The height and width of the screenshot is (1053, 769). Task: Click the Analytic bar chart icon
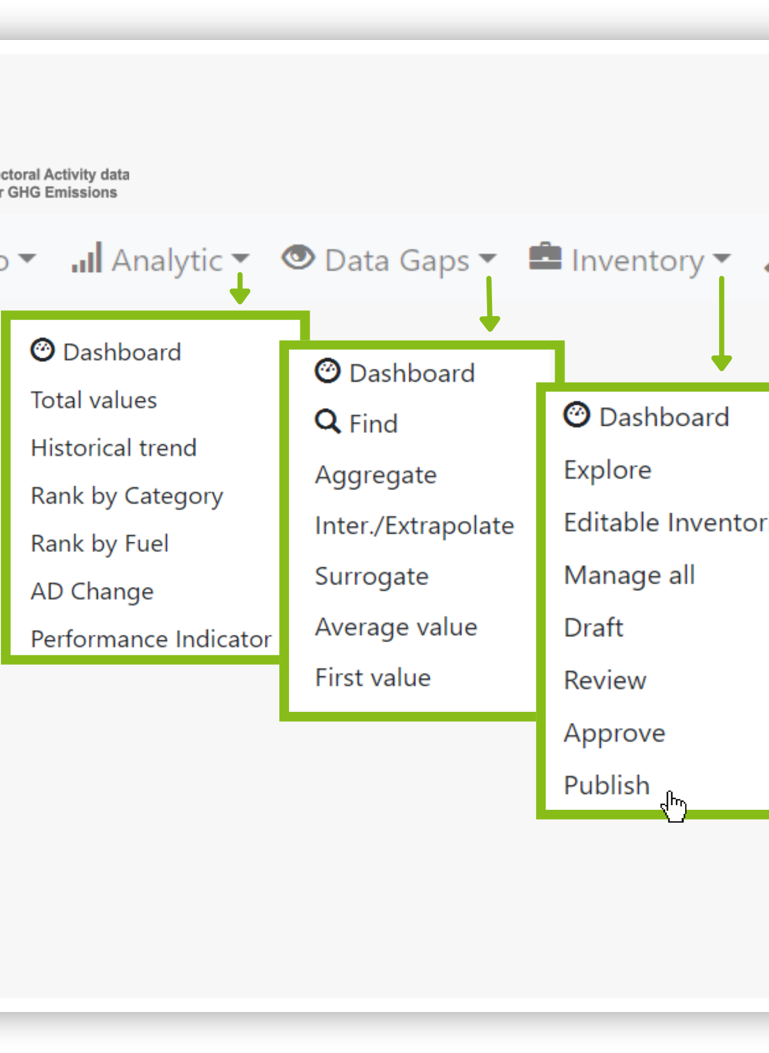point(87,258)
